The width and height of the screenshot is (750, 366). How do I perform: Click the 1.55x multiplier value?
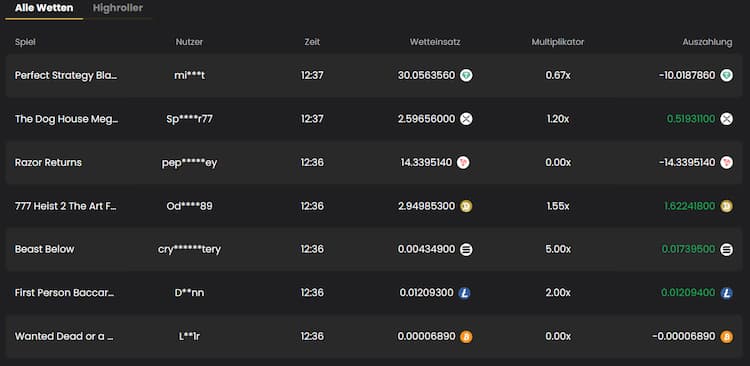point(558,206)
